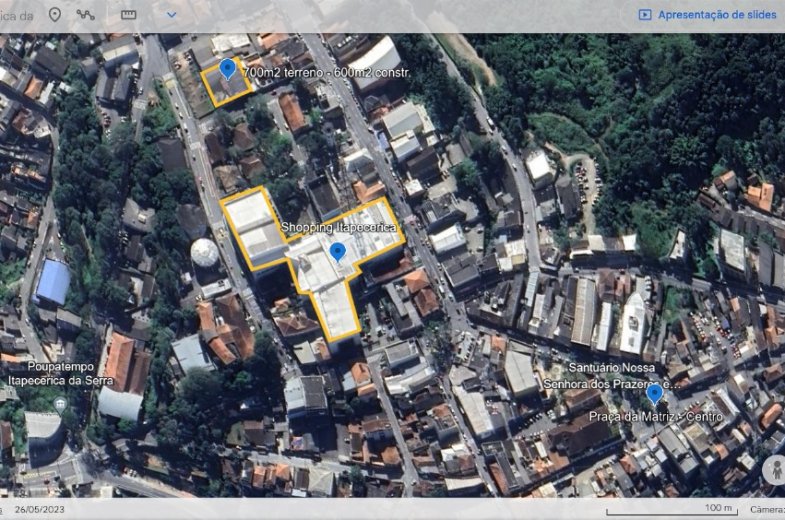Activate the ruler measure distance tool
The height and width of the screenshot is (520, 785).
click(x=128, y=14)
